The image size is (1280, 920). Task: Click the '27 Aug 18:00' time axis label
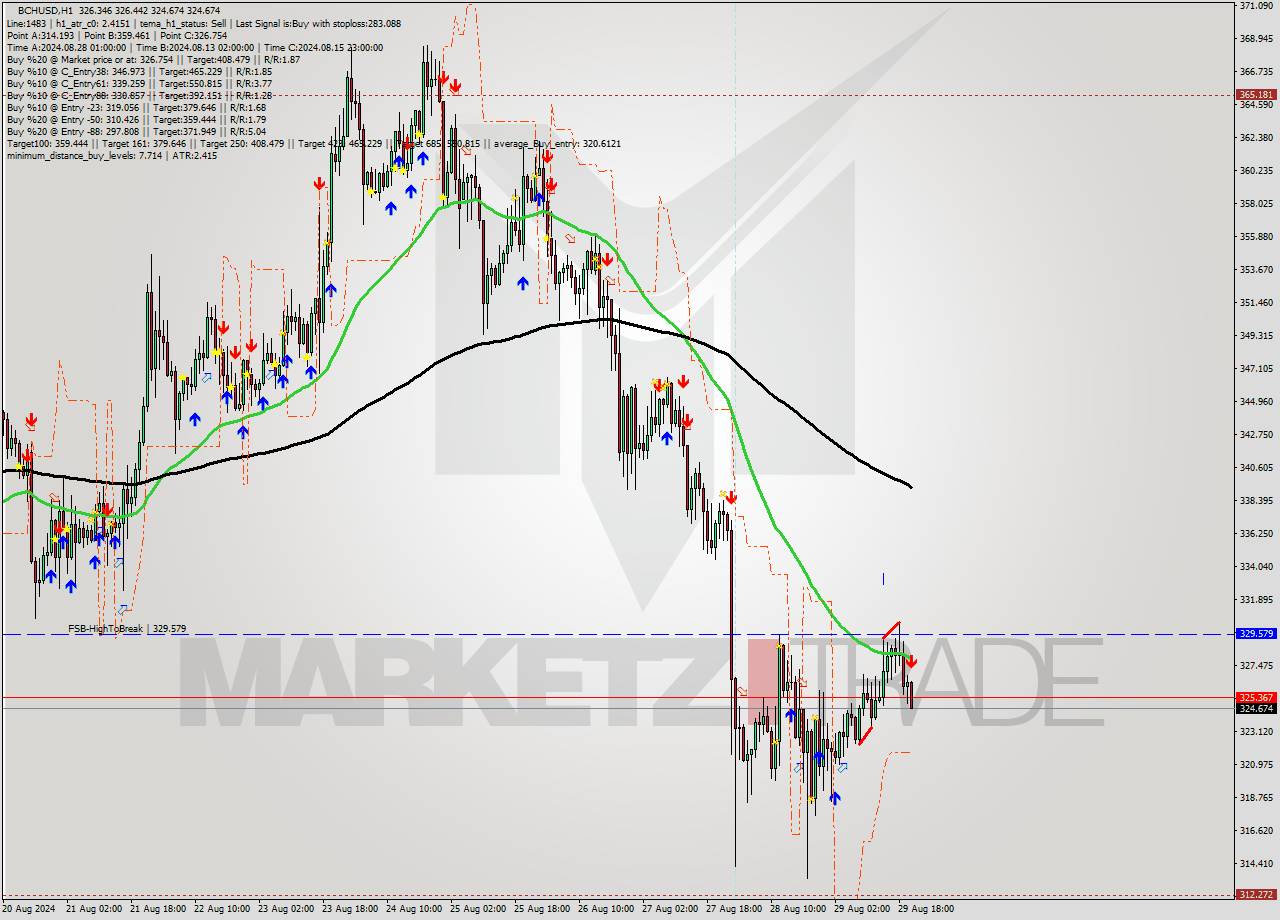(x=733, y=909)
